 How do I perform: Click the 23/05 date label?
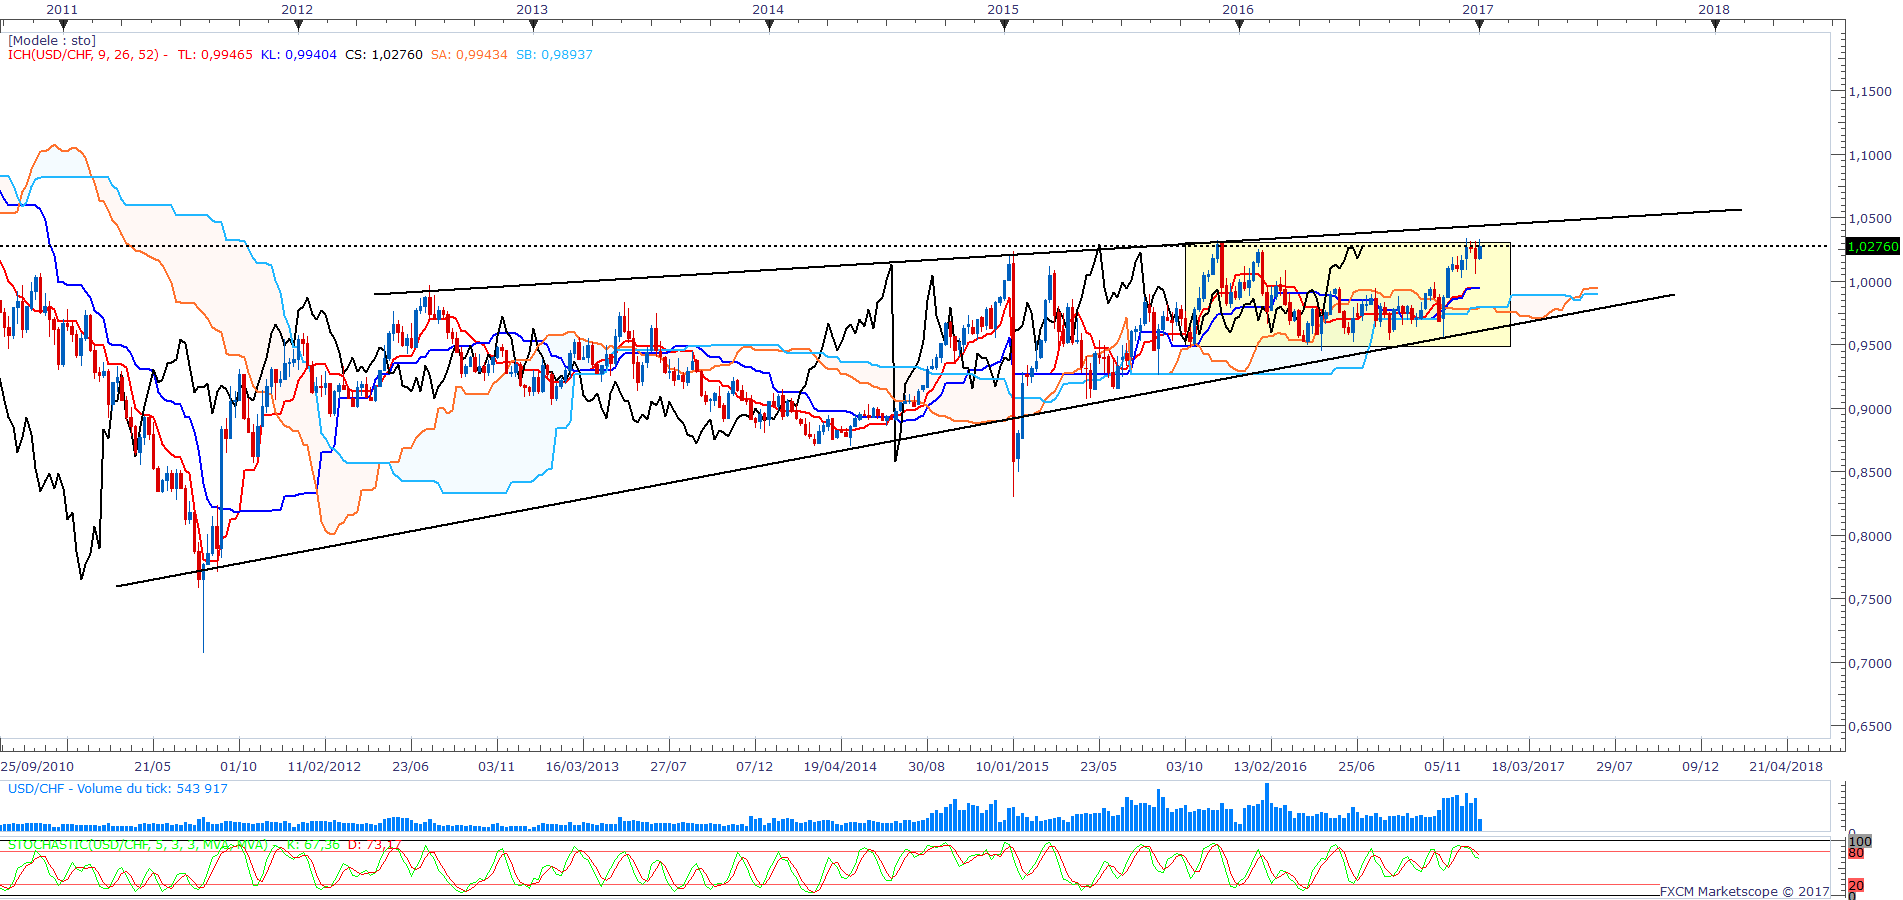click(1098, 767)
